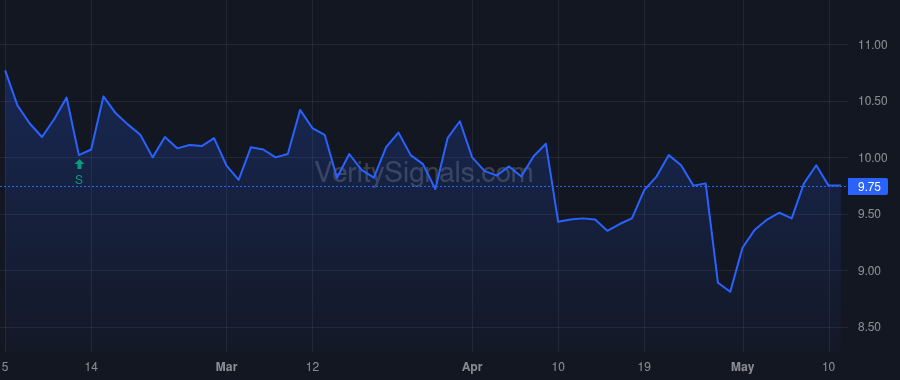The height and width of the screenshot is (380, 900).
Task: Click the green S letter under signal arrow
Action: pos(79,180)
